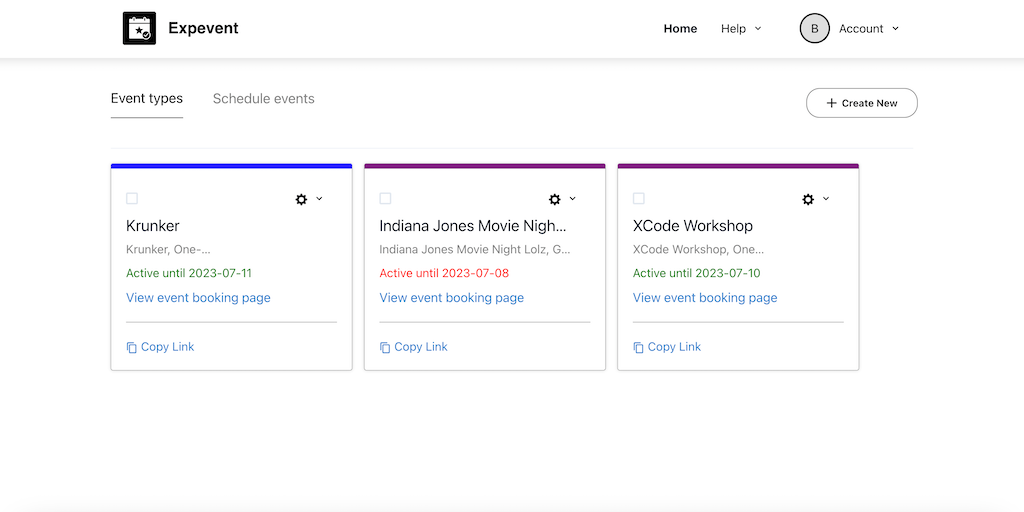Check the Indiana Jones Movie Night checkbox
The width and height of the screenshot is (1024, 512).
click(x=385, y=199)
